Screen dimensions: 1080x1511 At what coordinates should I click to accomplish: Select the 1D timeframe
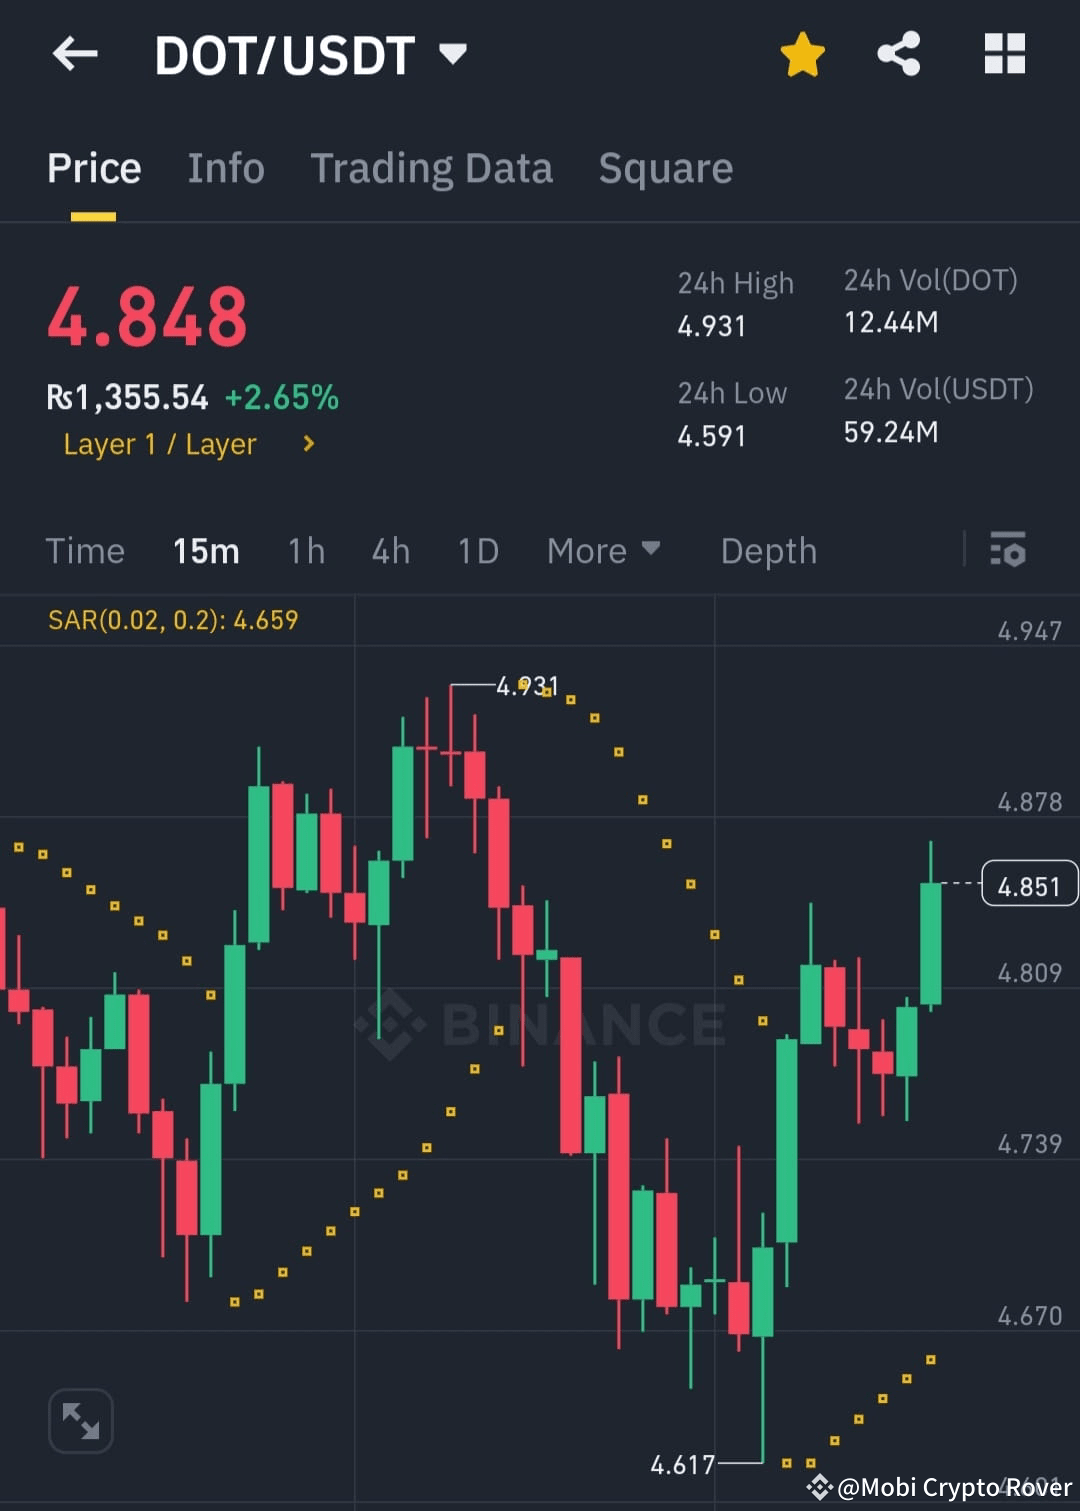coord(477,551)
